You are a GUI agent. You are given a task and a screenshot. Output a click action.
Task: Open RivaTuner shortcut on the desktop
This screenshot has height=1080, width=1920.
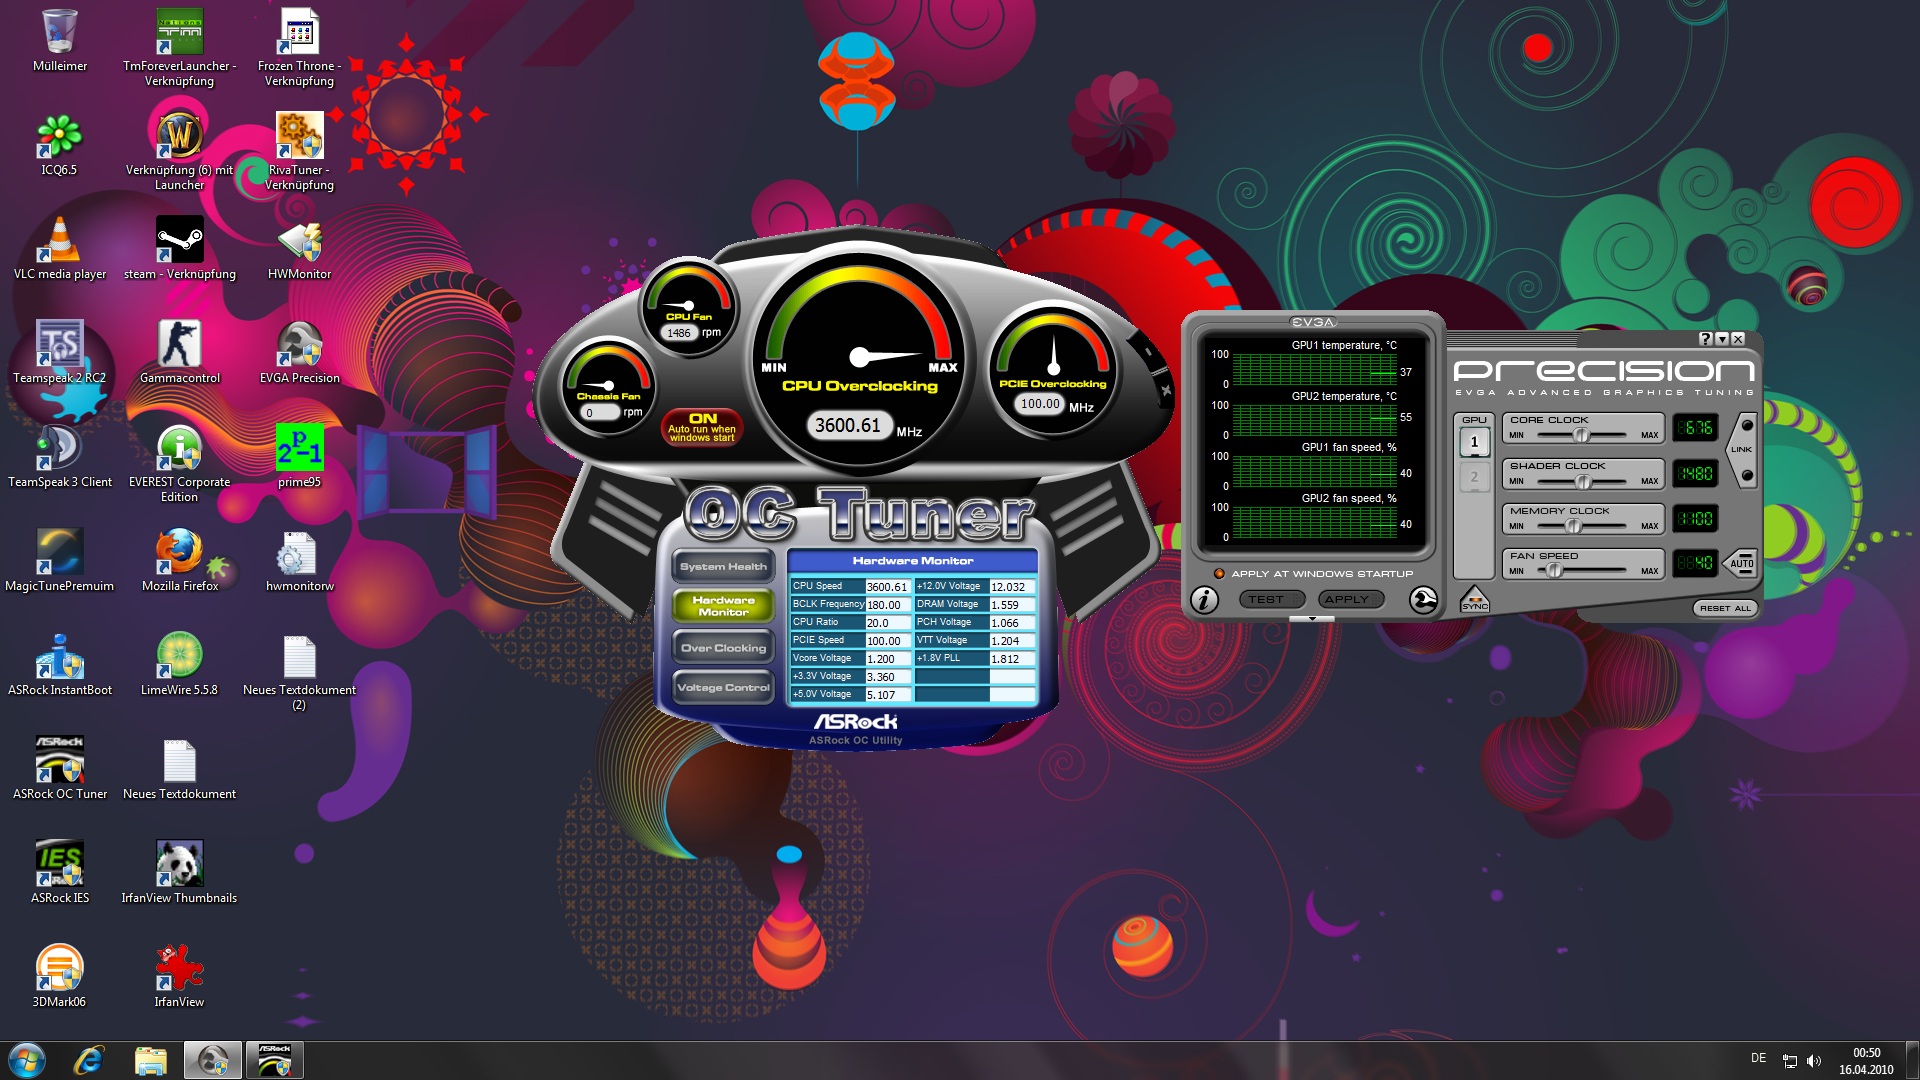[x=299, y=136]
